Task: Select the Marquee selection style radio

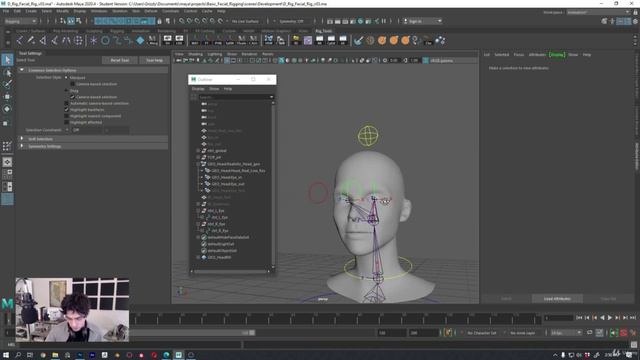Action: tap(66, 78)
